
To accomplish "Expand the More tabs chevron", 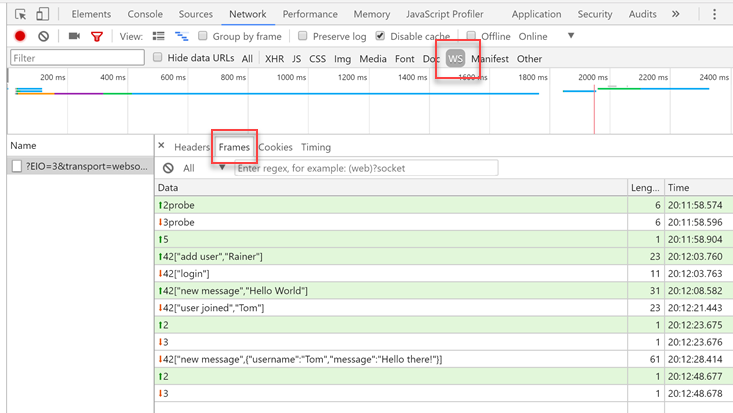I will [x=676, y=14].
